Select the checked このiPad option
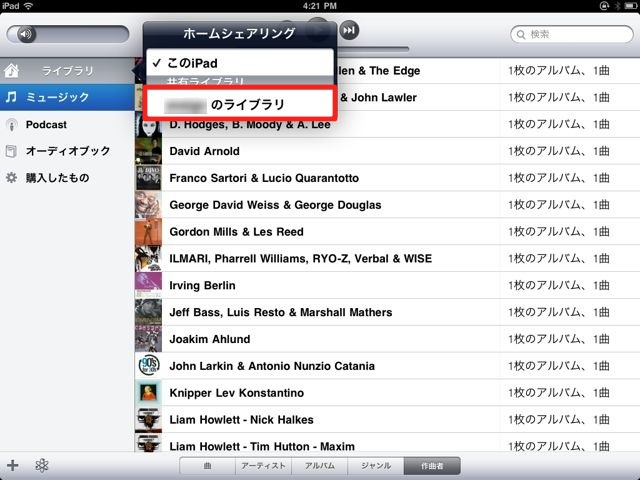This screenshot has height=480, width=640. coord(240,63)
